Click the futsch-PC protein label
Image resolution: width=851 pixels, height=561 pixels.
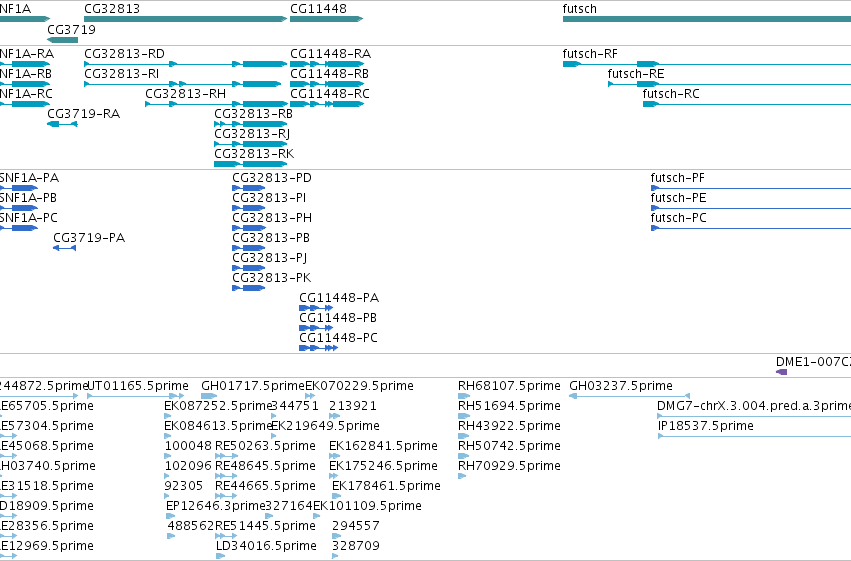point(678,218)
